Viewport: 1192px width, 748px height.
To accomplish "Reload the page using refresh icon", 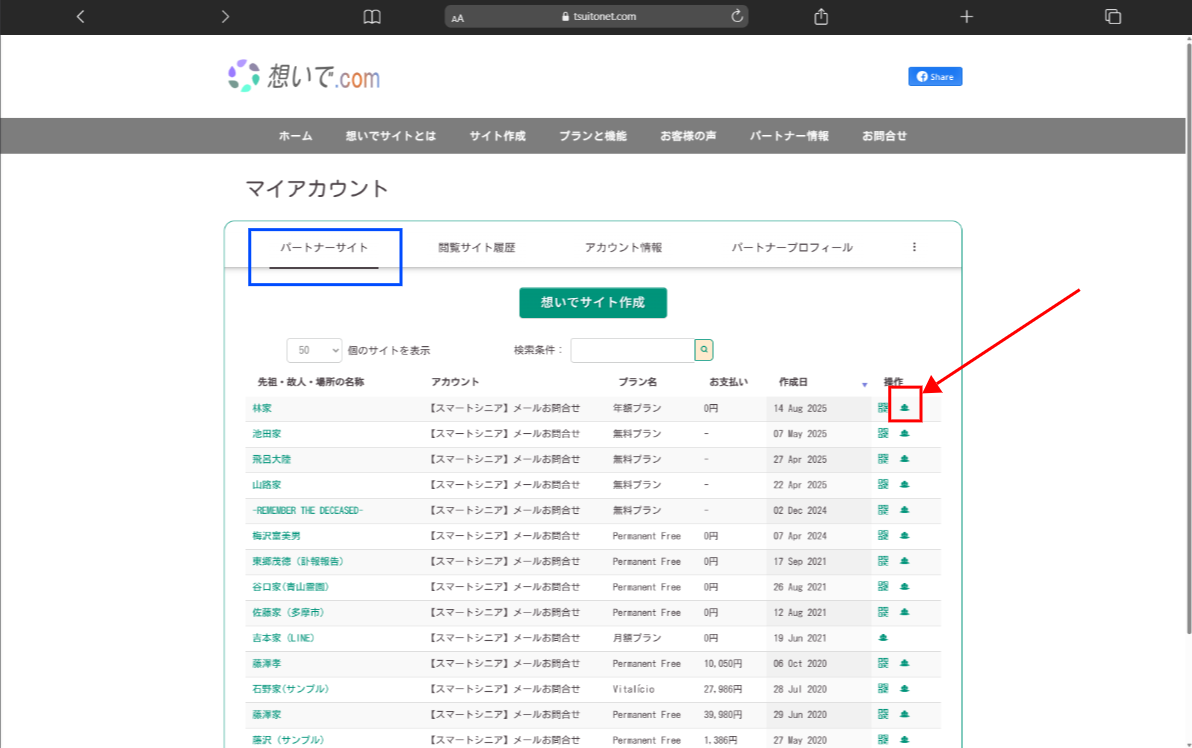I will (x=738, y=17).
